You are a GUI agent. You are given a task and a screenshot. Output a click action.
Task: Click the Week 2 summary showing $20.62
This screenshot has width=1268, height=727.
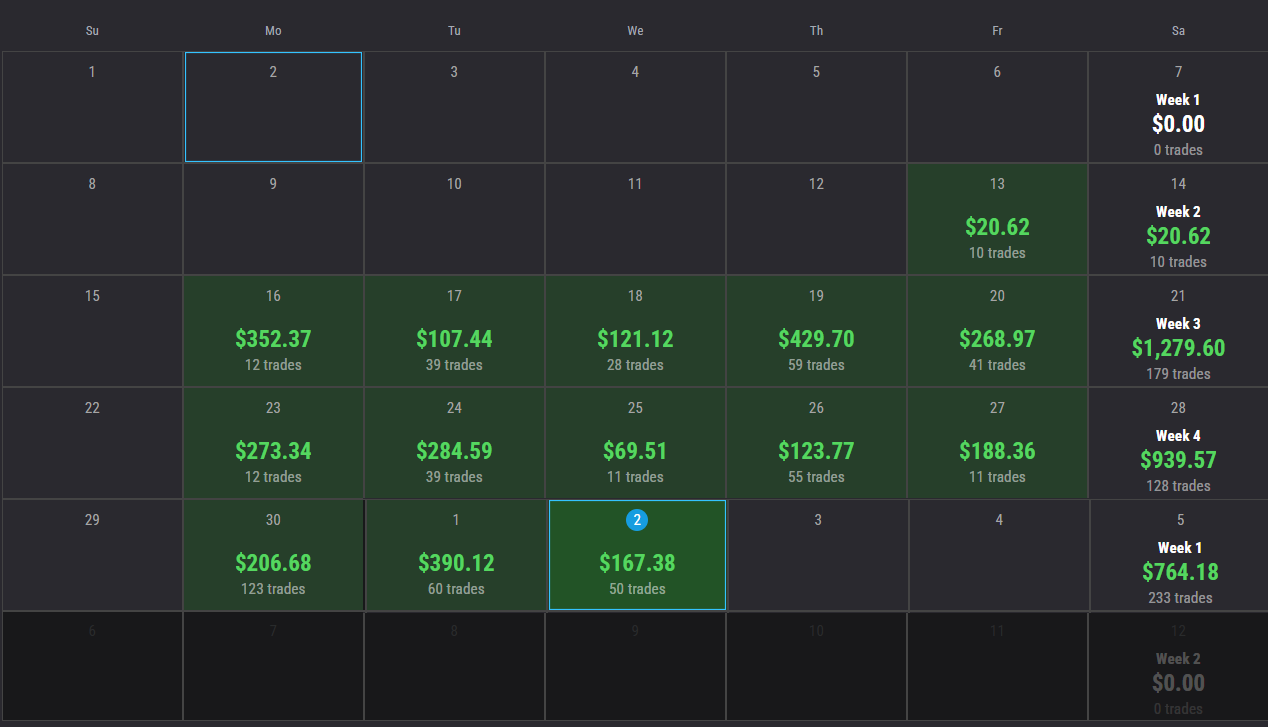(x=1178, y=219)
